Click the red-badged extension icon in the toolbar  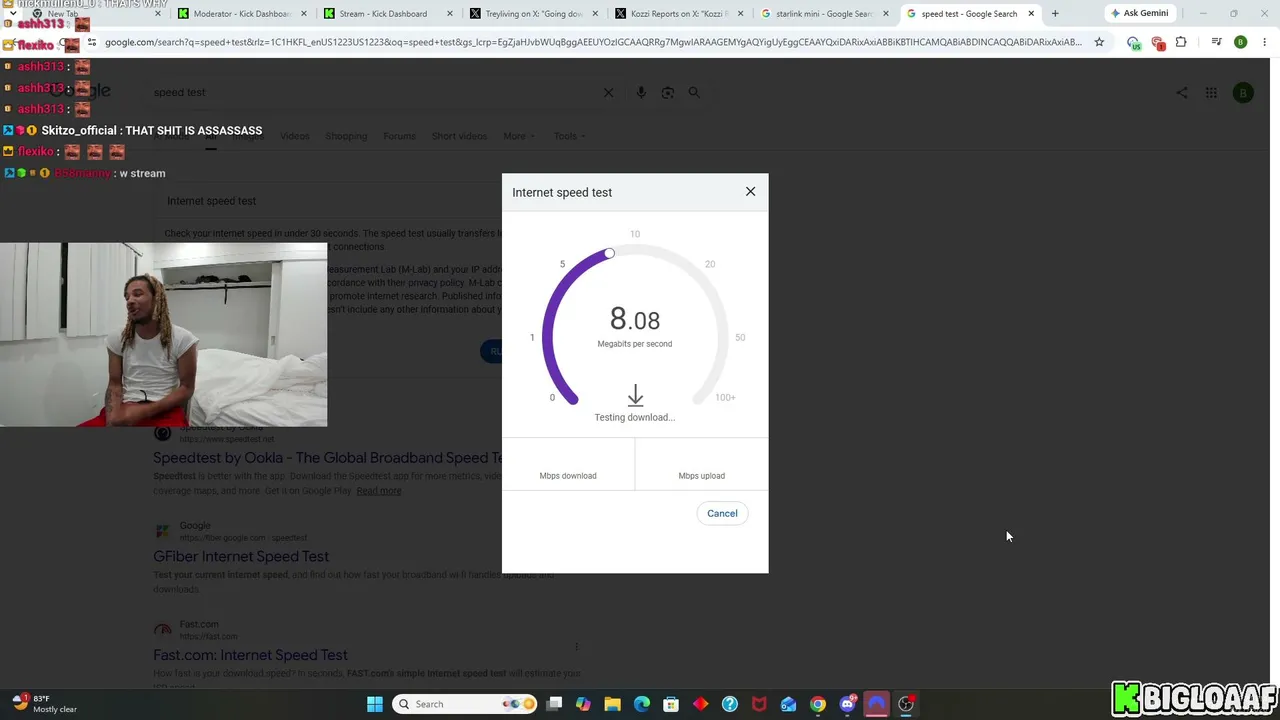click(1158, 43)
